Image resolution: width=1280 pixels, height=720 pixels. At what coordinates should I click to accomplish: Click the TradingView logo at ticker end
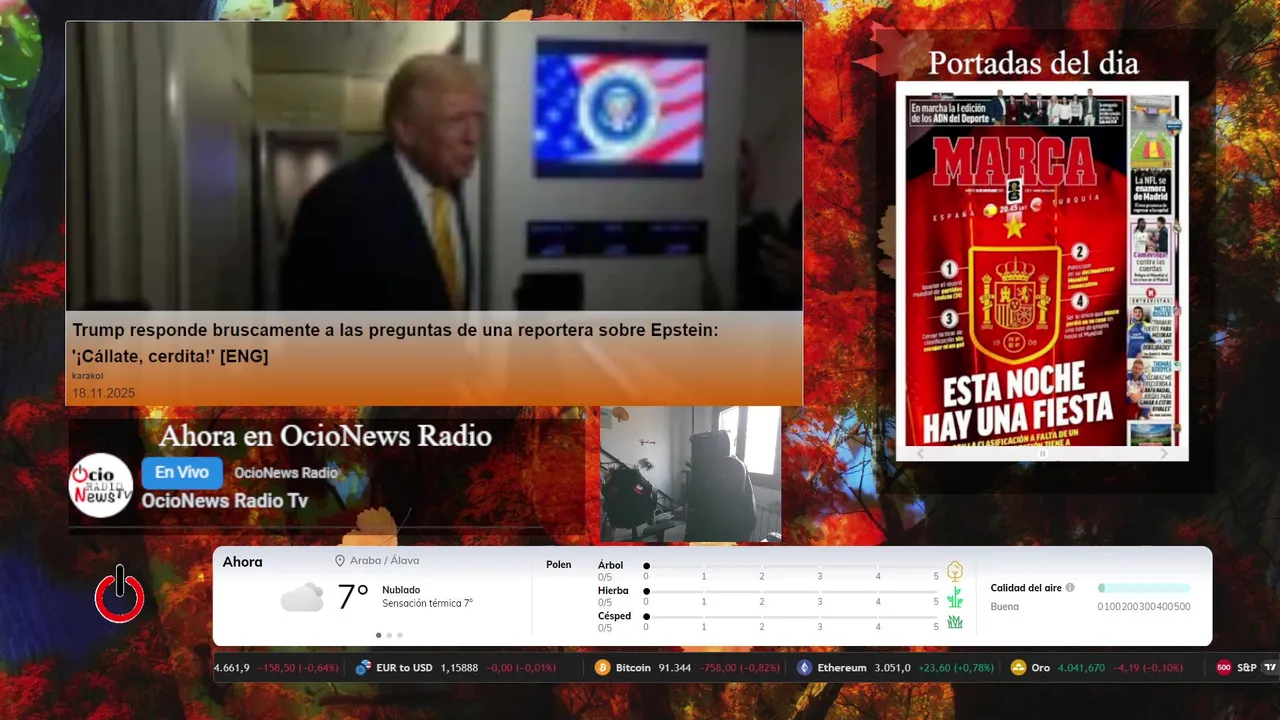1270,667
